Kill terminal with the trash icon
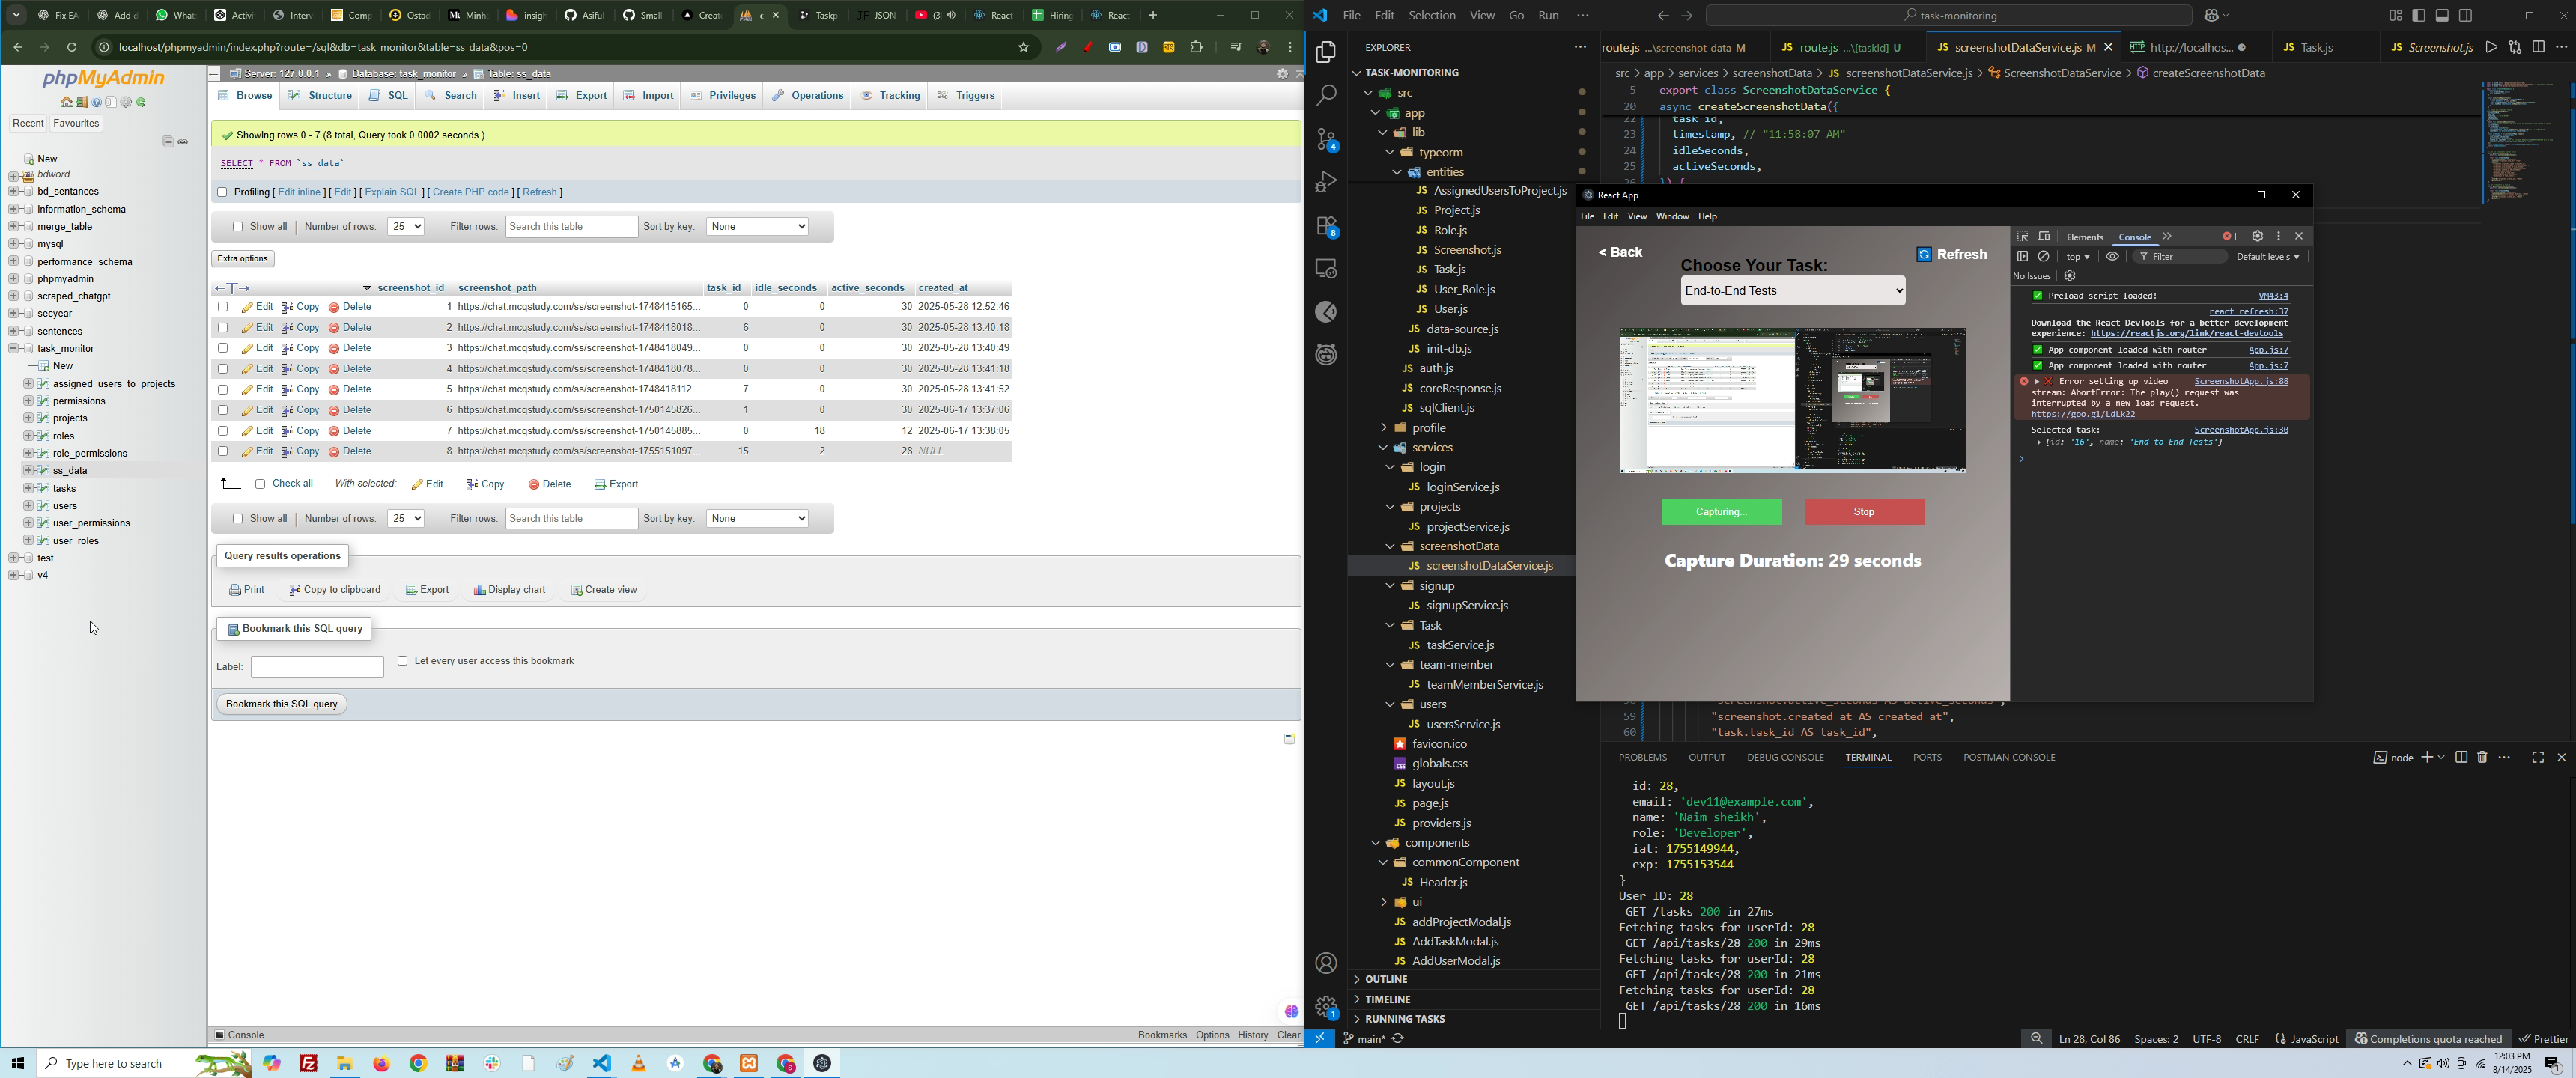This screenshot has width=2576, height=1078. tap(2482, 757)
